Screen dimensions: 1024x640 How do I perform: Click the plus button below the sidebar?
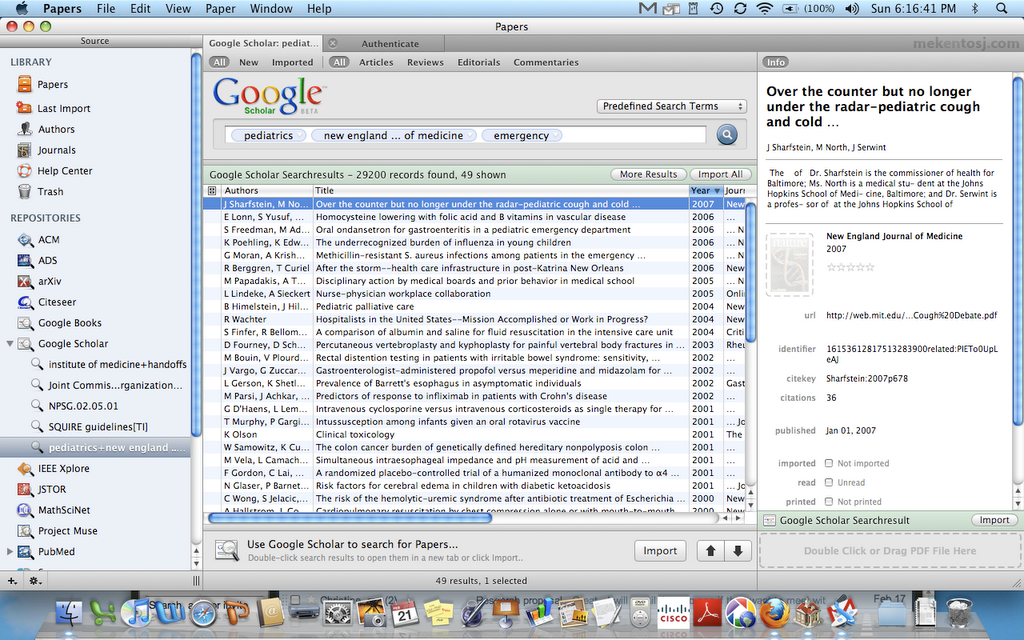pos(12,581)
